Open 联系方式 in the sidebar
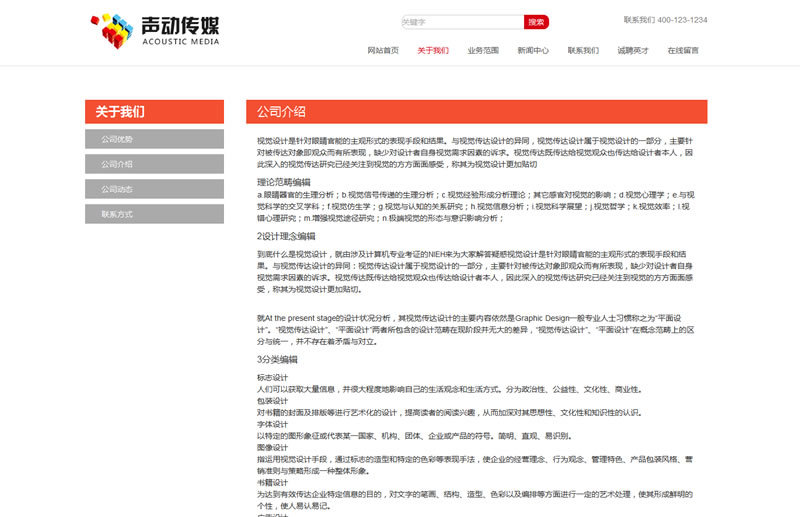800x517 pixels. pos(155,214)
